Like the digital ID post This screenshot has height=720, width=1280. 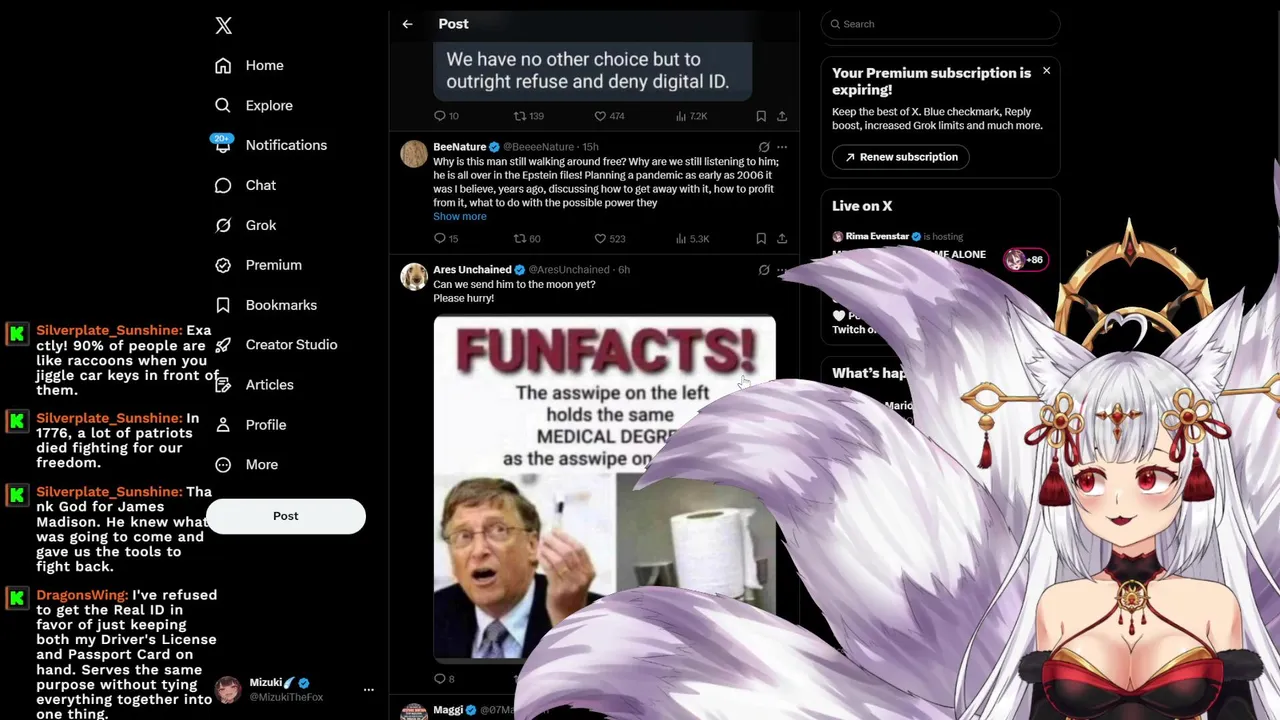coord(600,116)
